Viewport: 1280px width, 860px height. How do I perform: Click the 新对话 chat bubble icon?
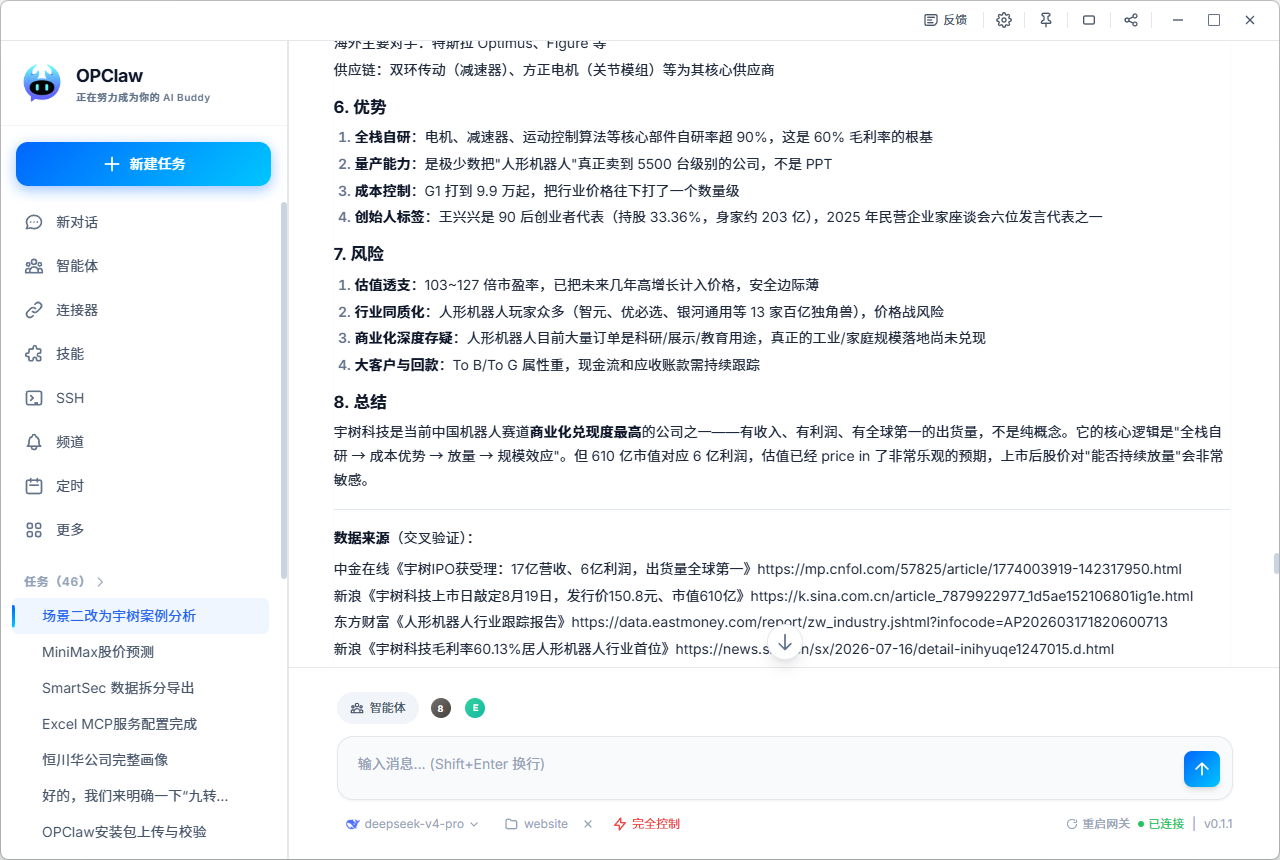click(x=34, y=222)
